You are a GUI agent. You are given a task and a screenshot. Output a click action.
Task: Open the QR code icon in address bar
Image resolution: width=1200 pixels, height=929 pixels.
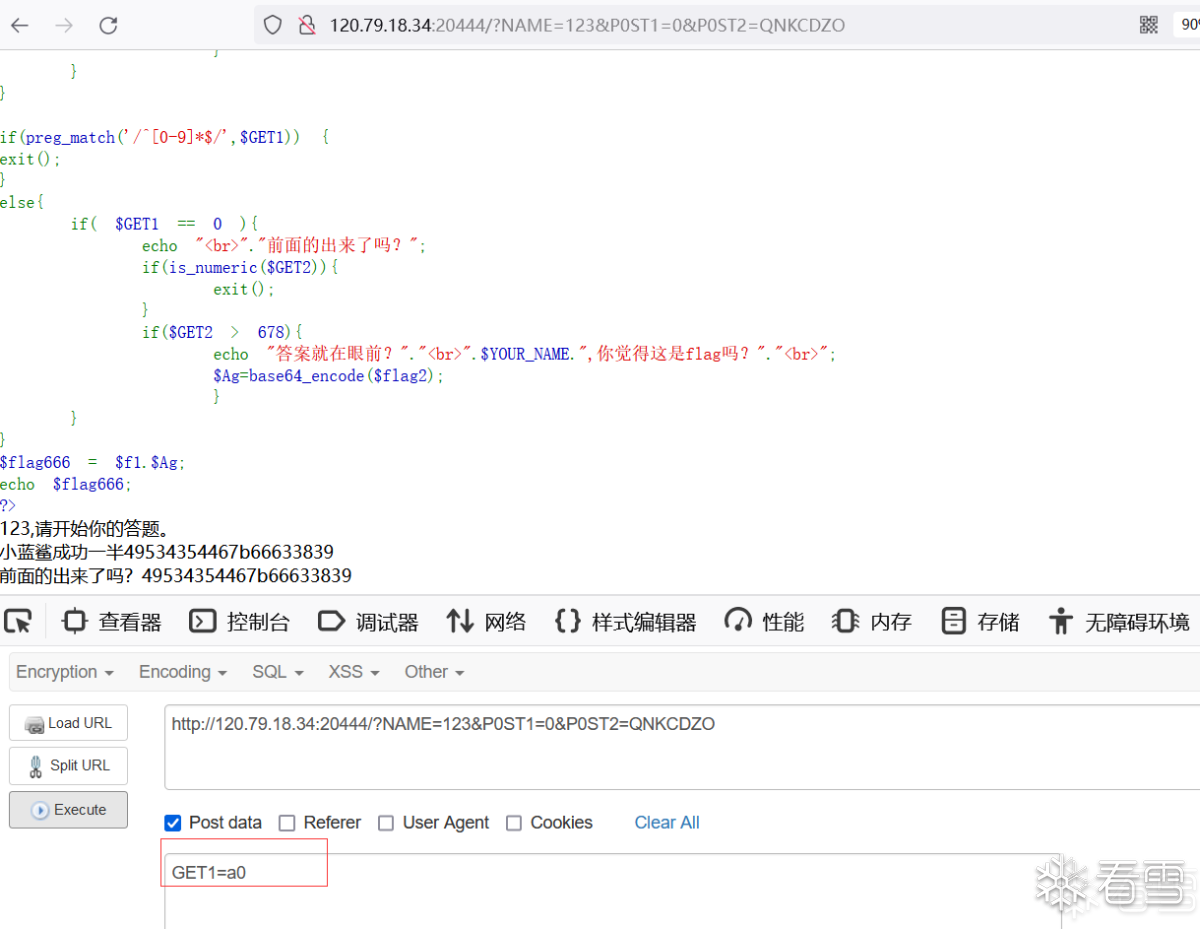coord(1149,25)
